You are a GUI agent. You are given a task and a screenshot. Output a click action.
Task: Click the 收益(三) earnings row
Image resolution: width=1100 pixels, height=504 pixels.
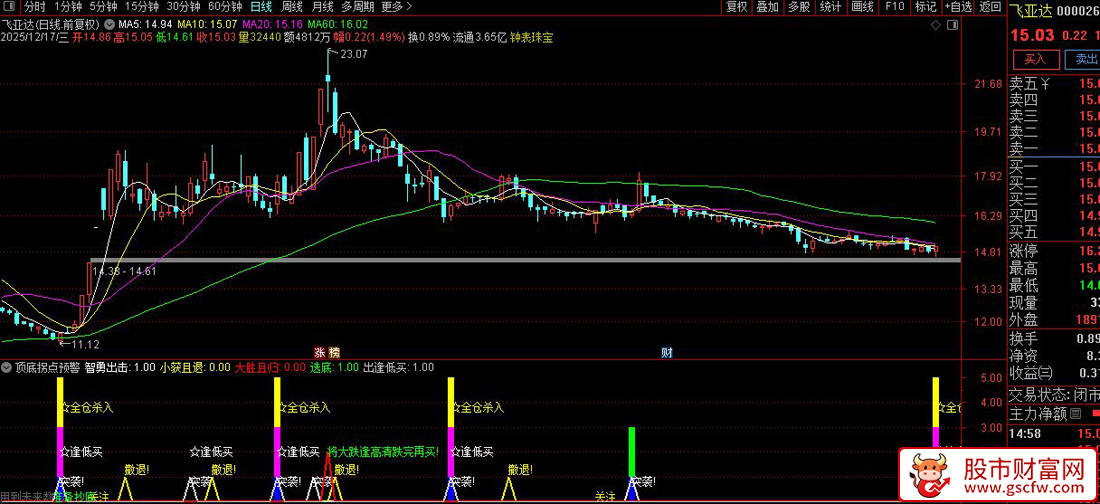[x=1054, y=371]
